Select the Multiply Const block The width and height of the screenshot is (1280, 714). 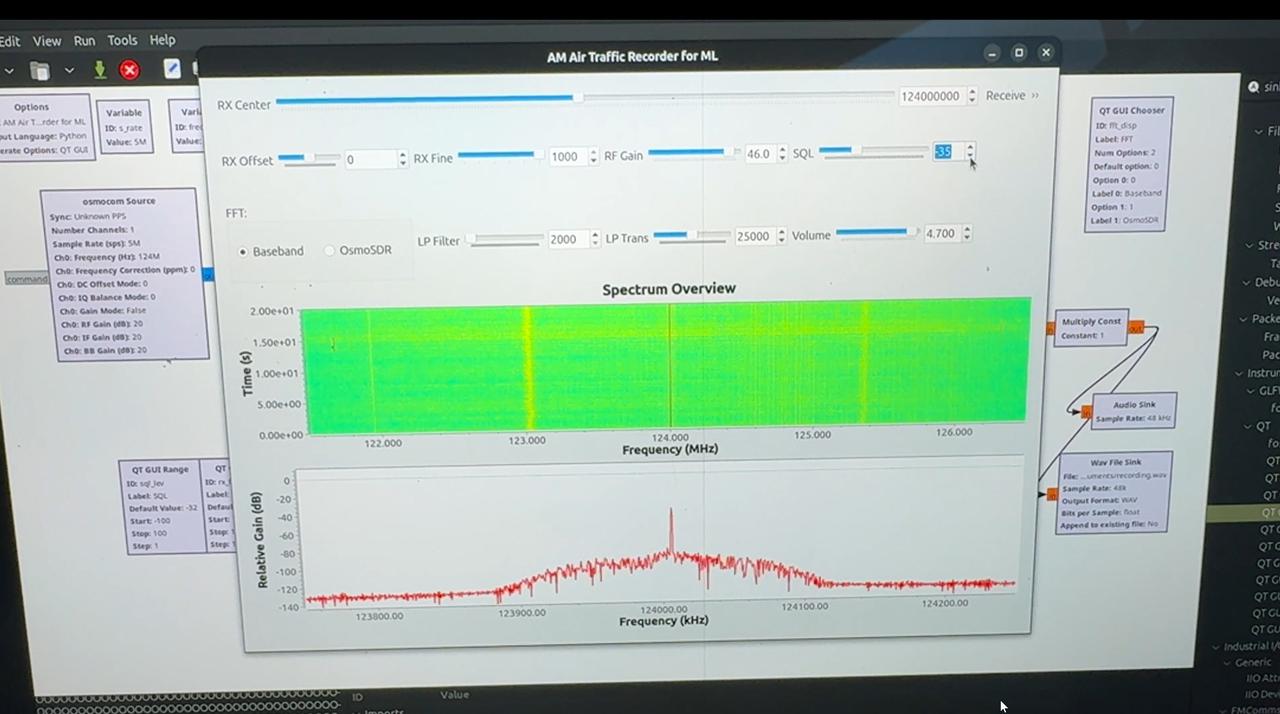(x=1091, y=328)
